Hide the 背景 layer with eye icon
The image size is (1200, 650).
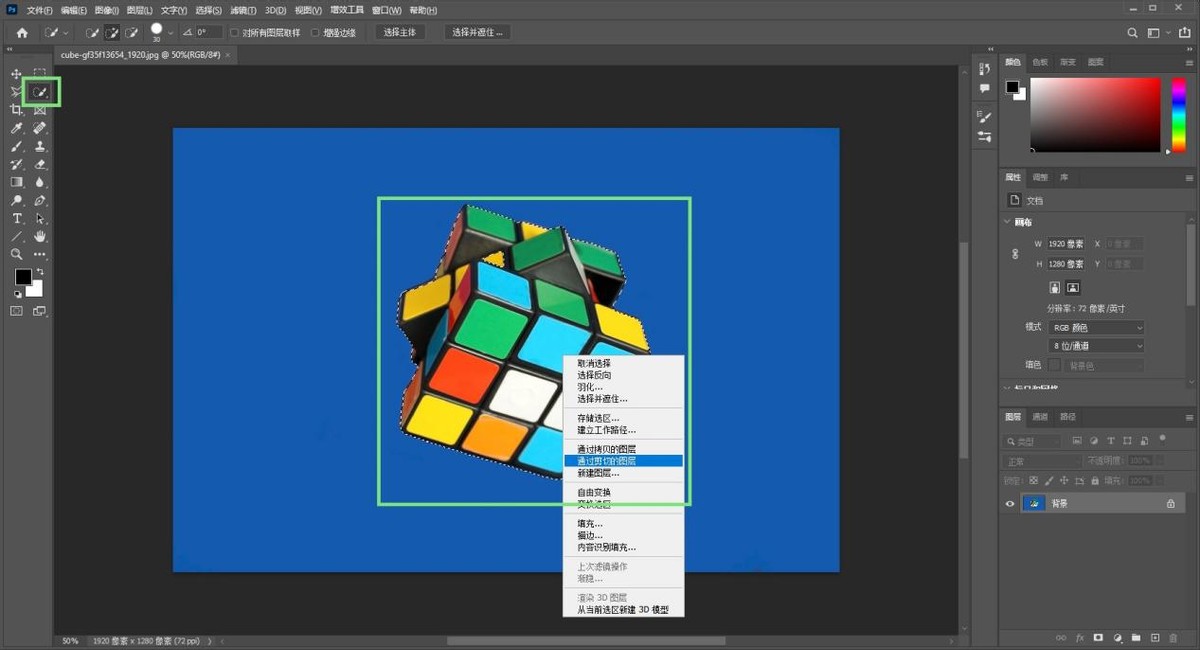pyautogui.click(x=1010, y=504)
